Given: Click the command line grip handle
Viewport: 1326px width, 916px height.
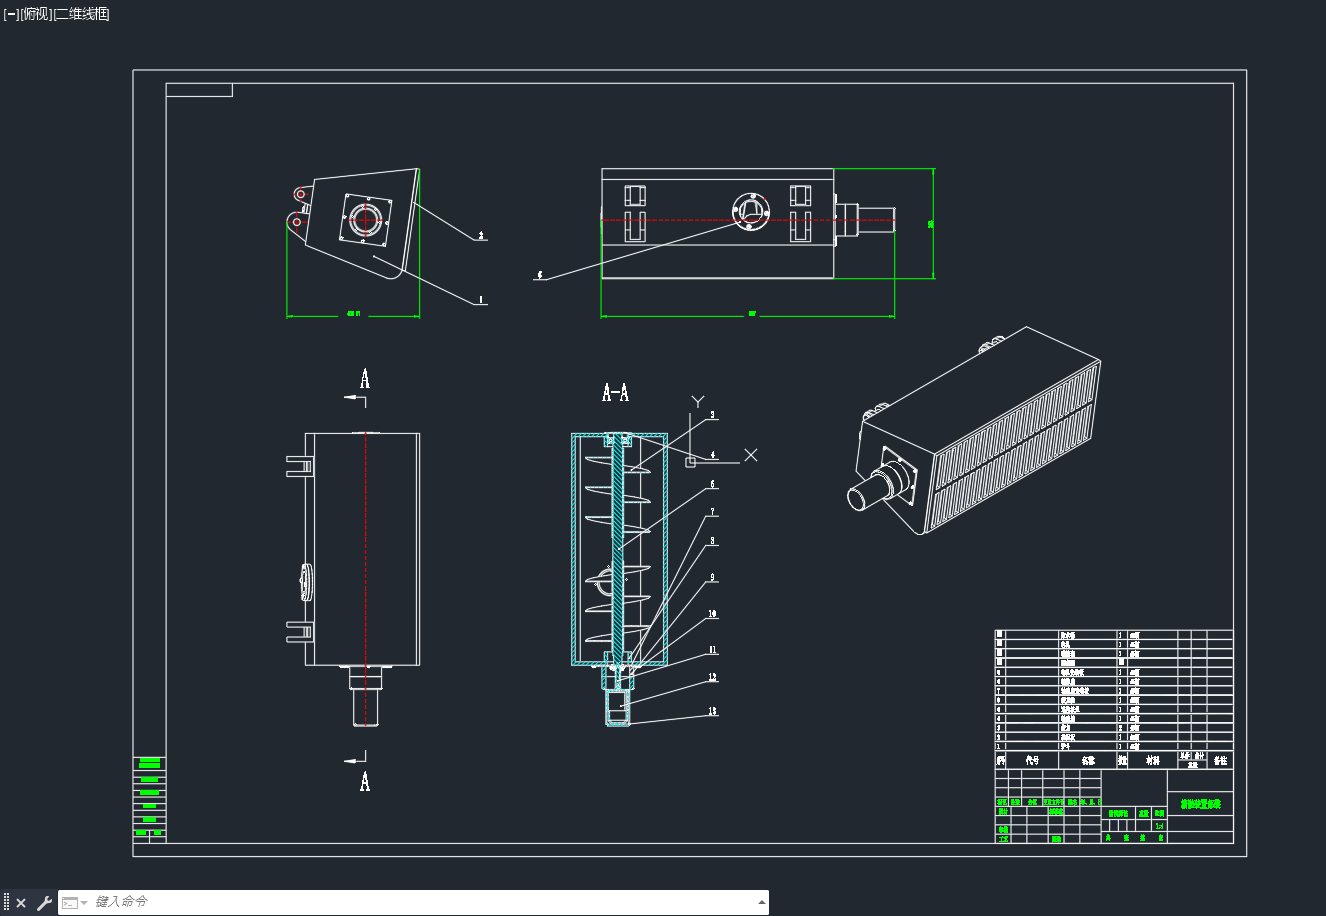Looking at the screenshot, I should 6,903.
